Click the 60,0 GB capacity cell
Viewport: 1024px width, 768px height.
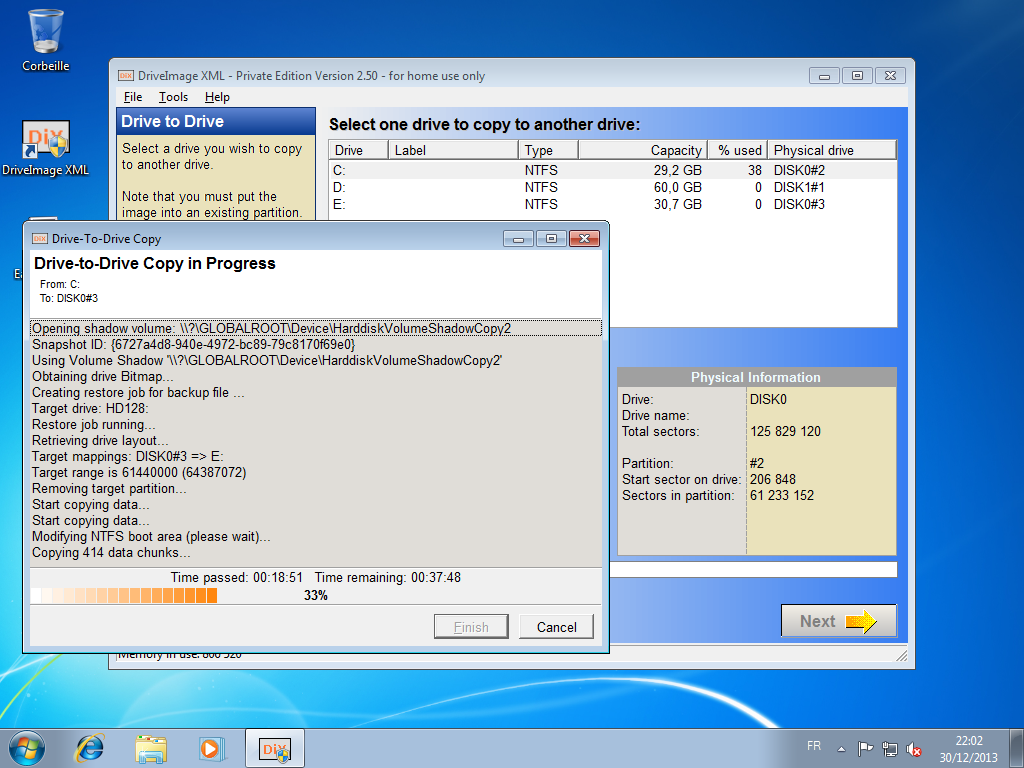coord(677,187)
